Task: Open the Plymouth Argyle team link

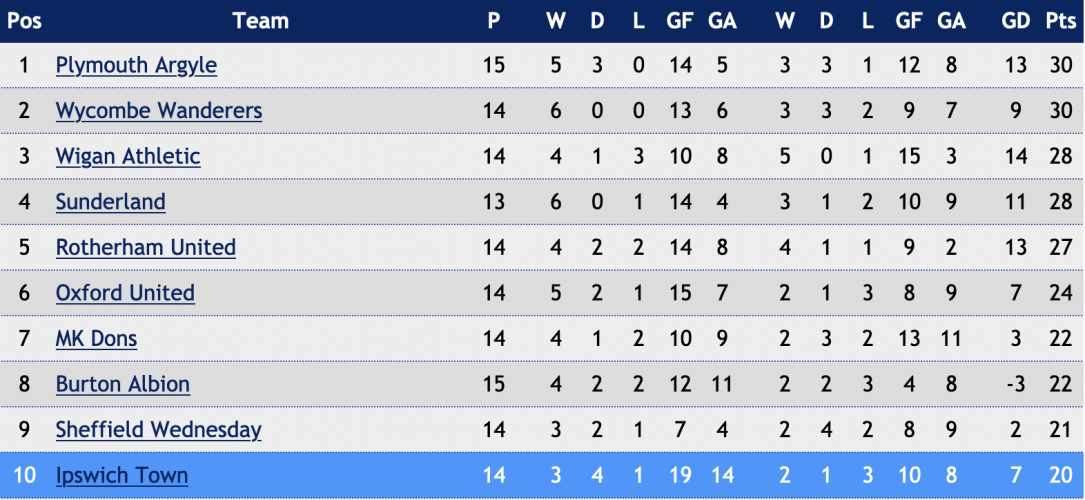Action: [136, 66]
